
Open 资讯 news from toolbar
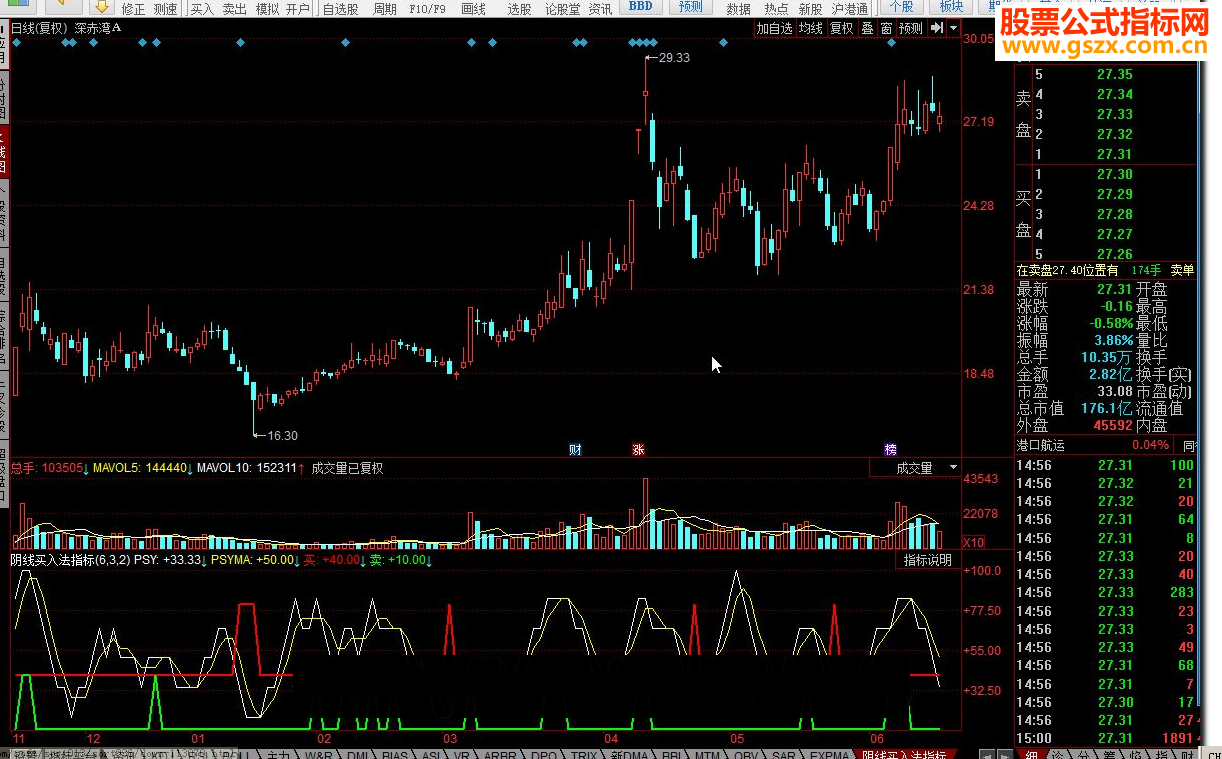tap(600, 9)
